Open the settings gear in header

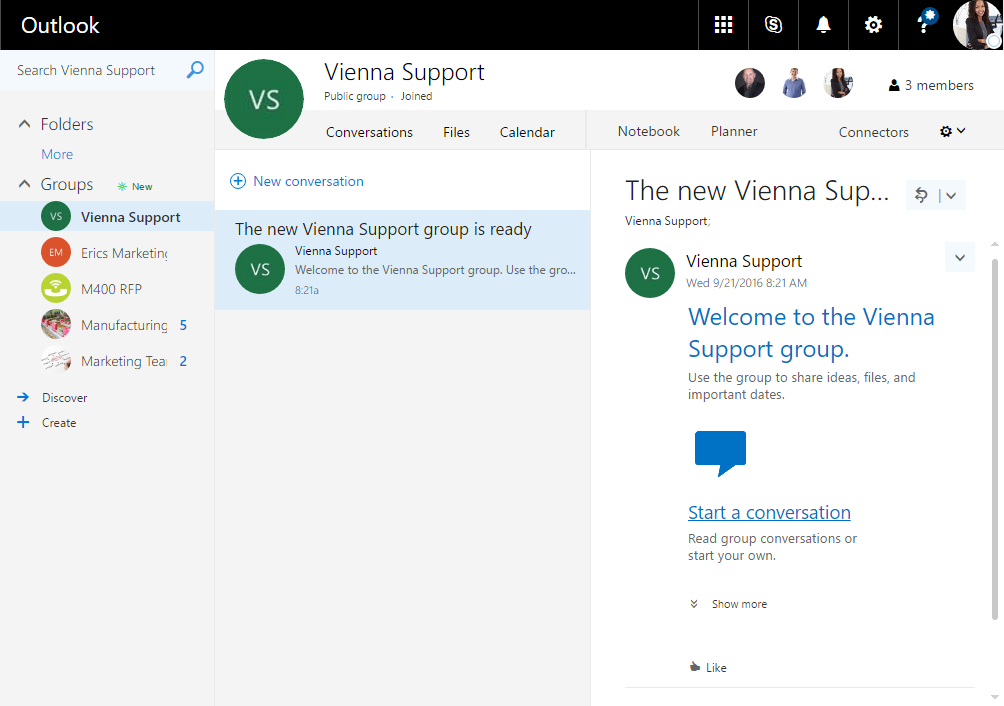(x=873, y=25)
